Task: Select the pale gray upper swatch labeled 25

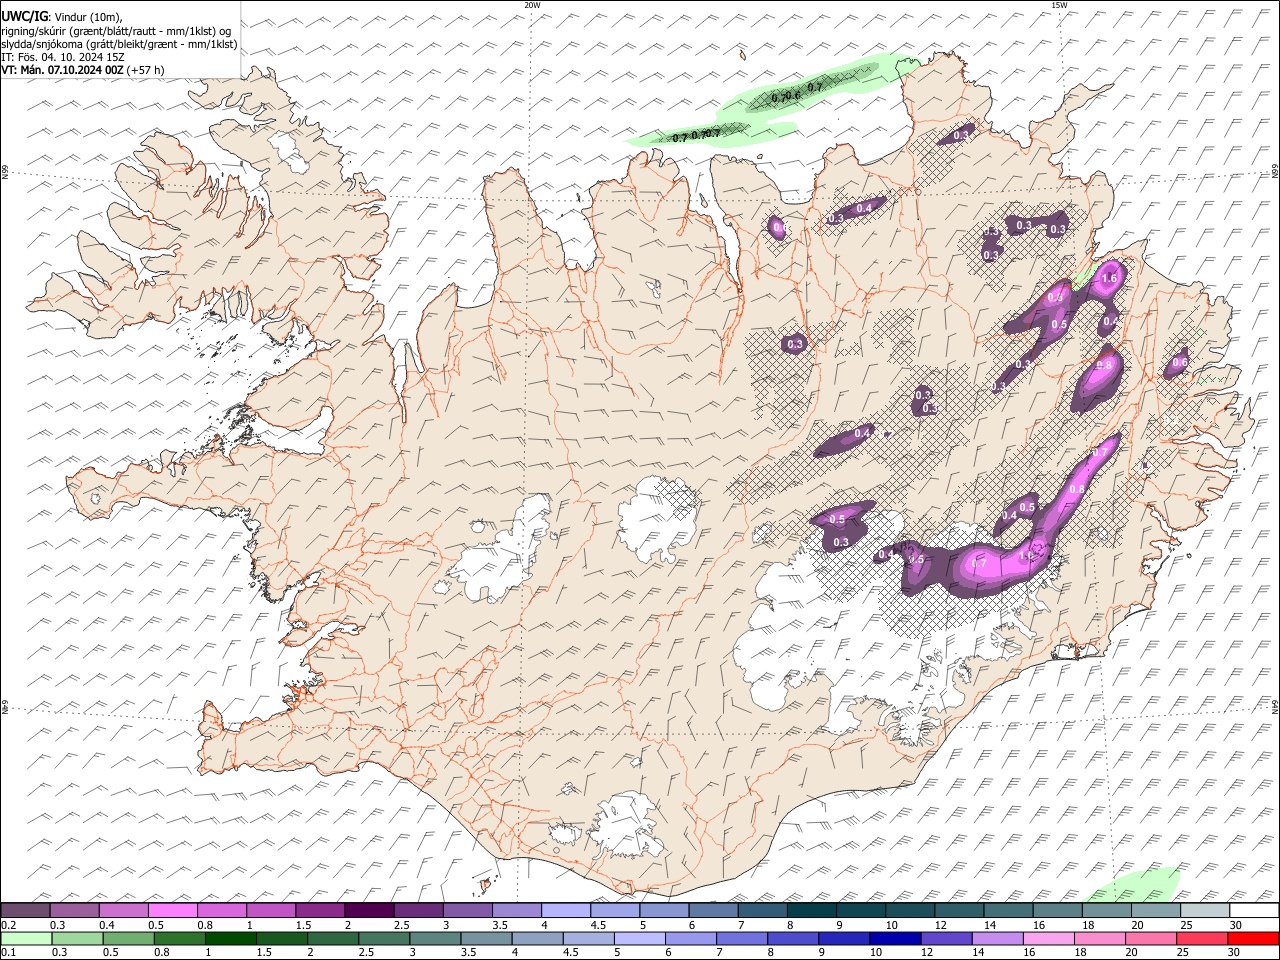Action: point(1205,910)
